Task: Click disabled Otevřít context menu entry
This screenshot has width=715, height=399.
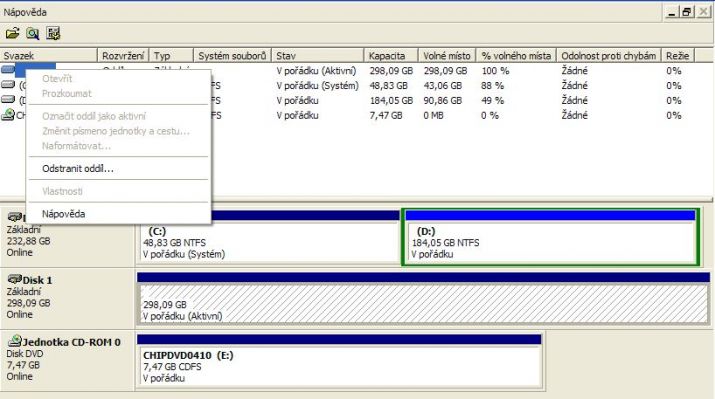Action: coord(57,78)
